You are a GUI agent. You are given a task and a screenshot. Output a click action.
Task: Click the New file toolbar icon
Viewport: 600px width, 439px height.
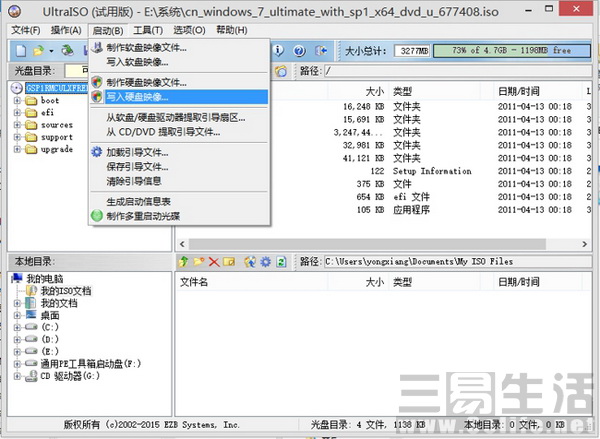21,51
